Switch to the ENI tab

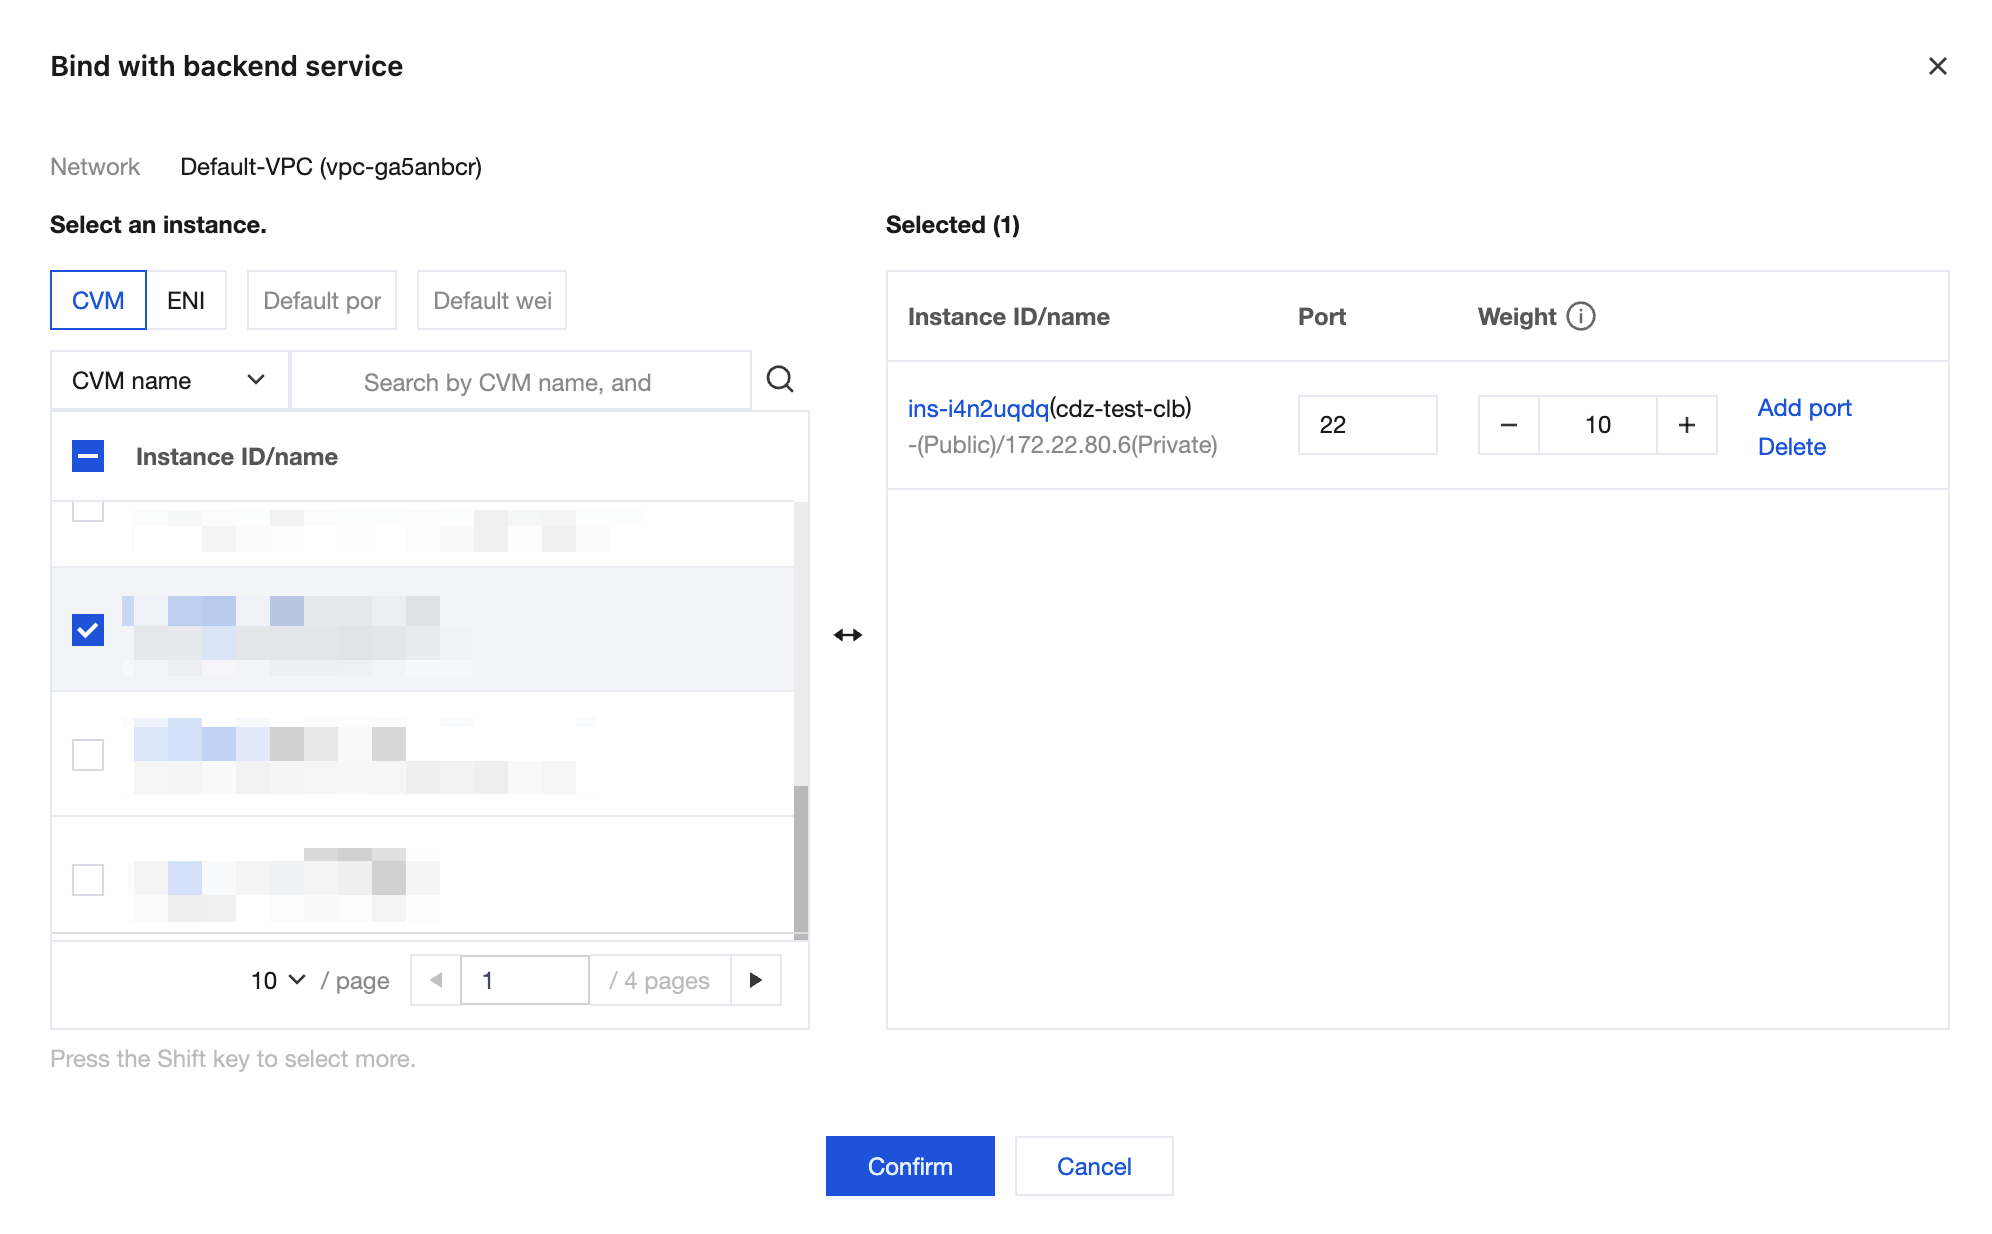186,300
